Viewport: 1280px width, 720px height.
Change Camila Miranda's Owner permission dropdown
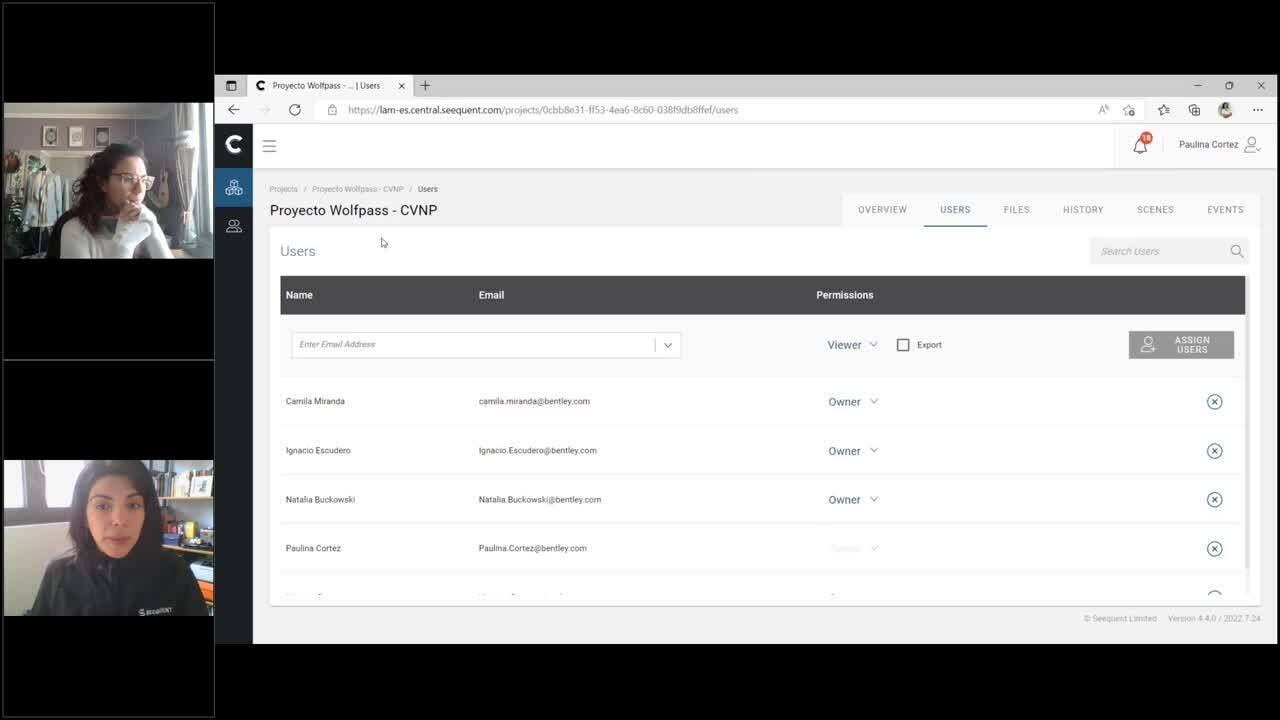coord(852,402)
